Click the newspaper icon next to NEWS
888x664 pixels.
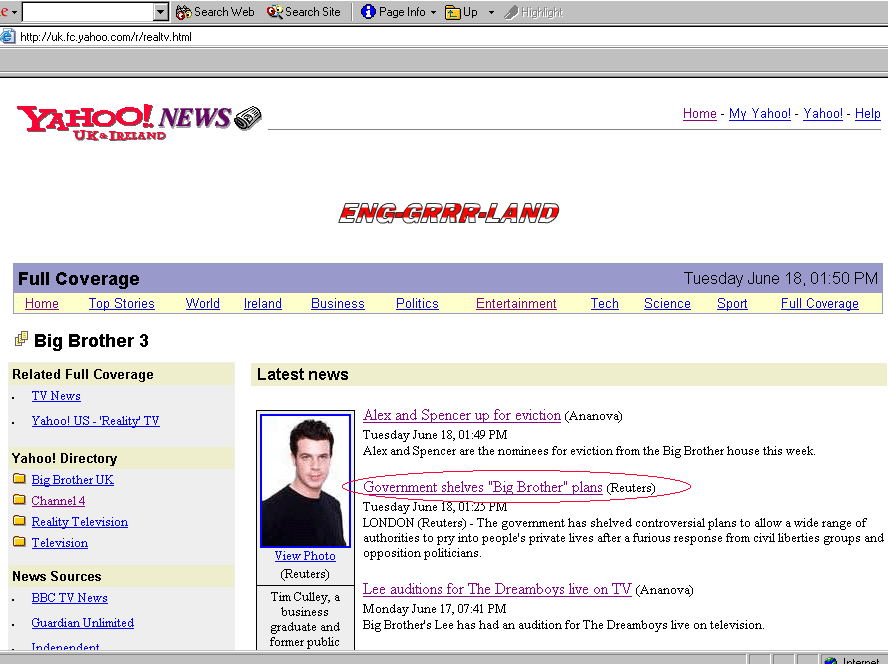tap(247, 118)
